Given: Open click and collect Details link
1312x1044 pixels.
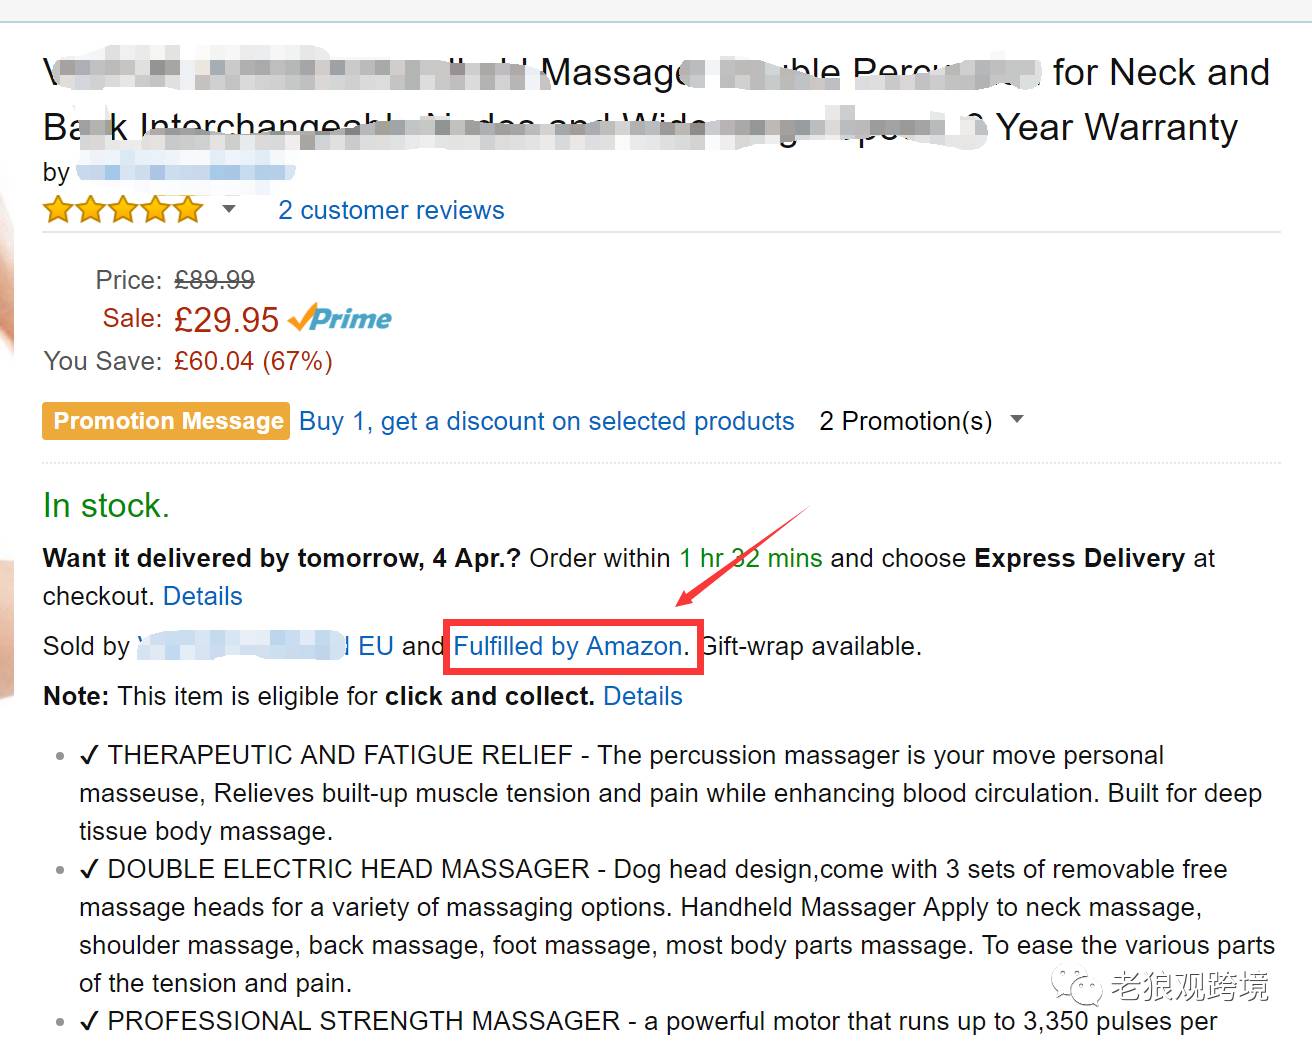Looking at the screenshot, I should pyautogui.click(x=643, y=696).
